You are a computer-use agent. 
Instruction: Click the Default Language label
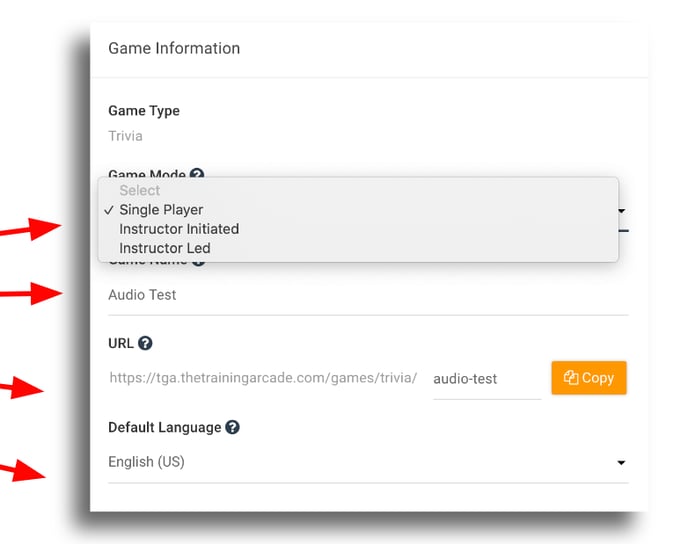pyautogui.click(x=164, y=427)
